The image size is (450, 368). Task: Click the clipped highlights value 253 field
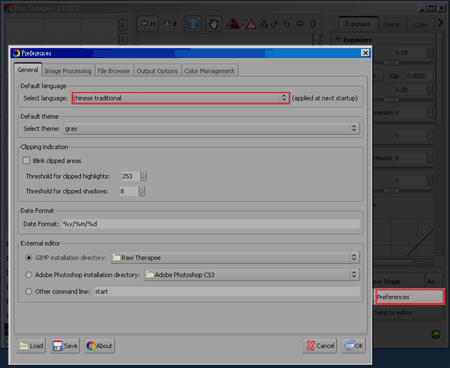[130, 176]
